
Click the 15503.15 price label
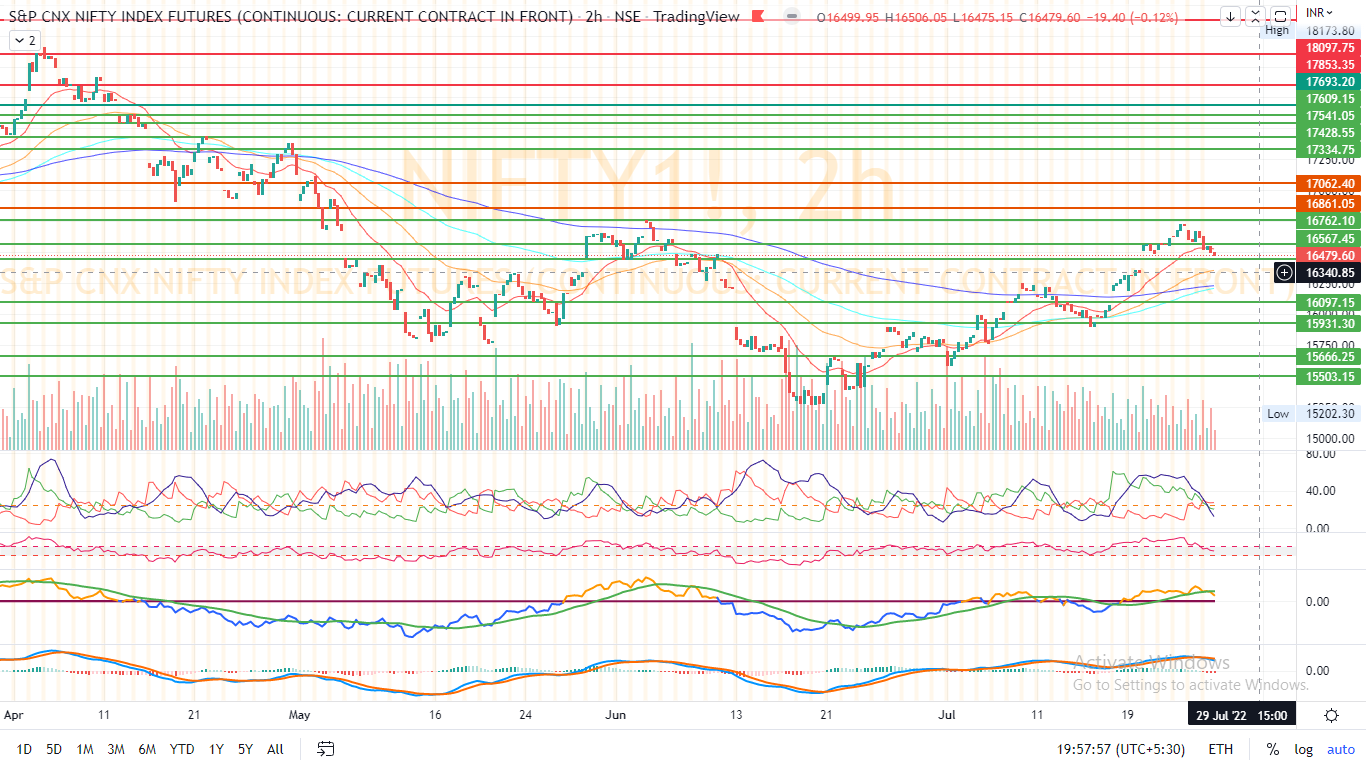coord(1330,377)
